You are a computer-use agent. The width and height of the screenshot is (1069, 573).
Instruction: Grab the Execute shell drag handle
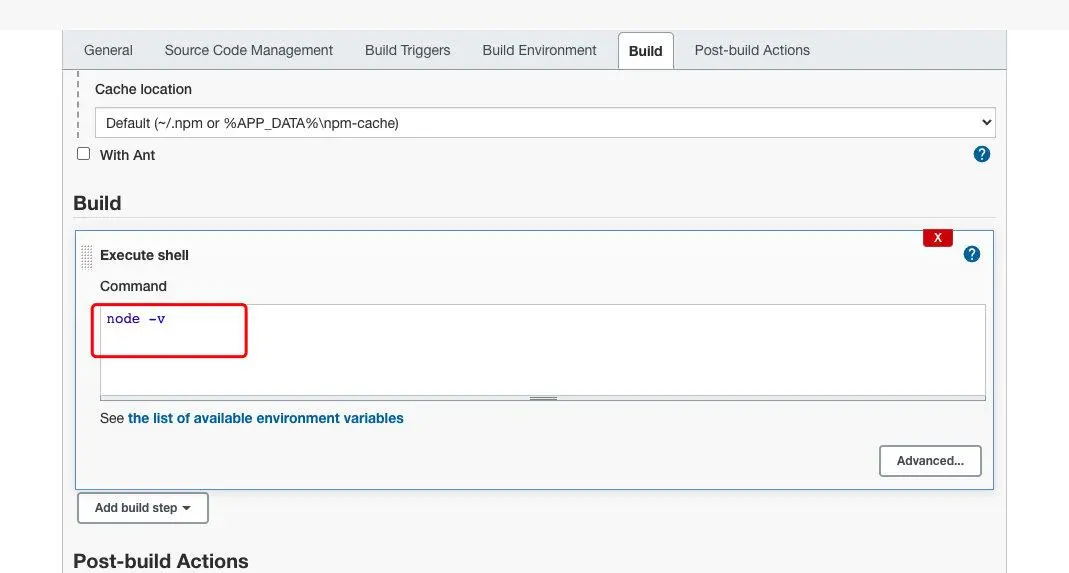[87, 256]
